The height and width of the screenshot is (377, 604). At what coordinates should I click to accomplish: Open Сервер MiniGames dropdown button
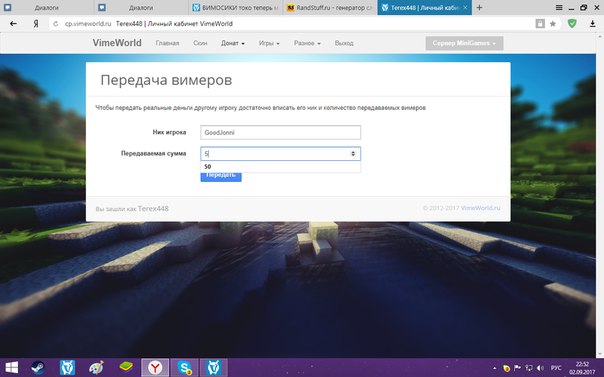[x=464, y=43]
